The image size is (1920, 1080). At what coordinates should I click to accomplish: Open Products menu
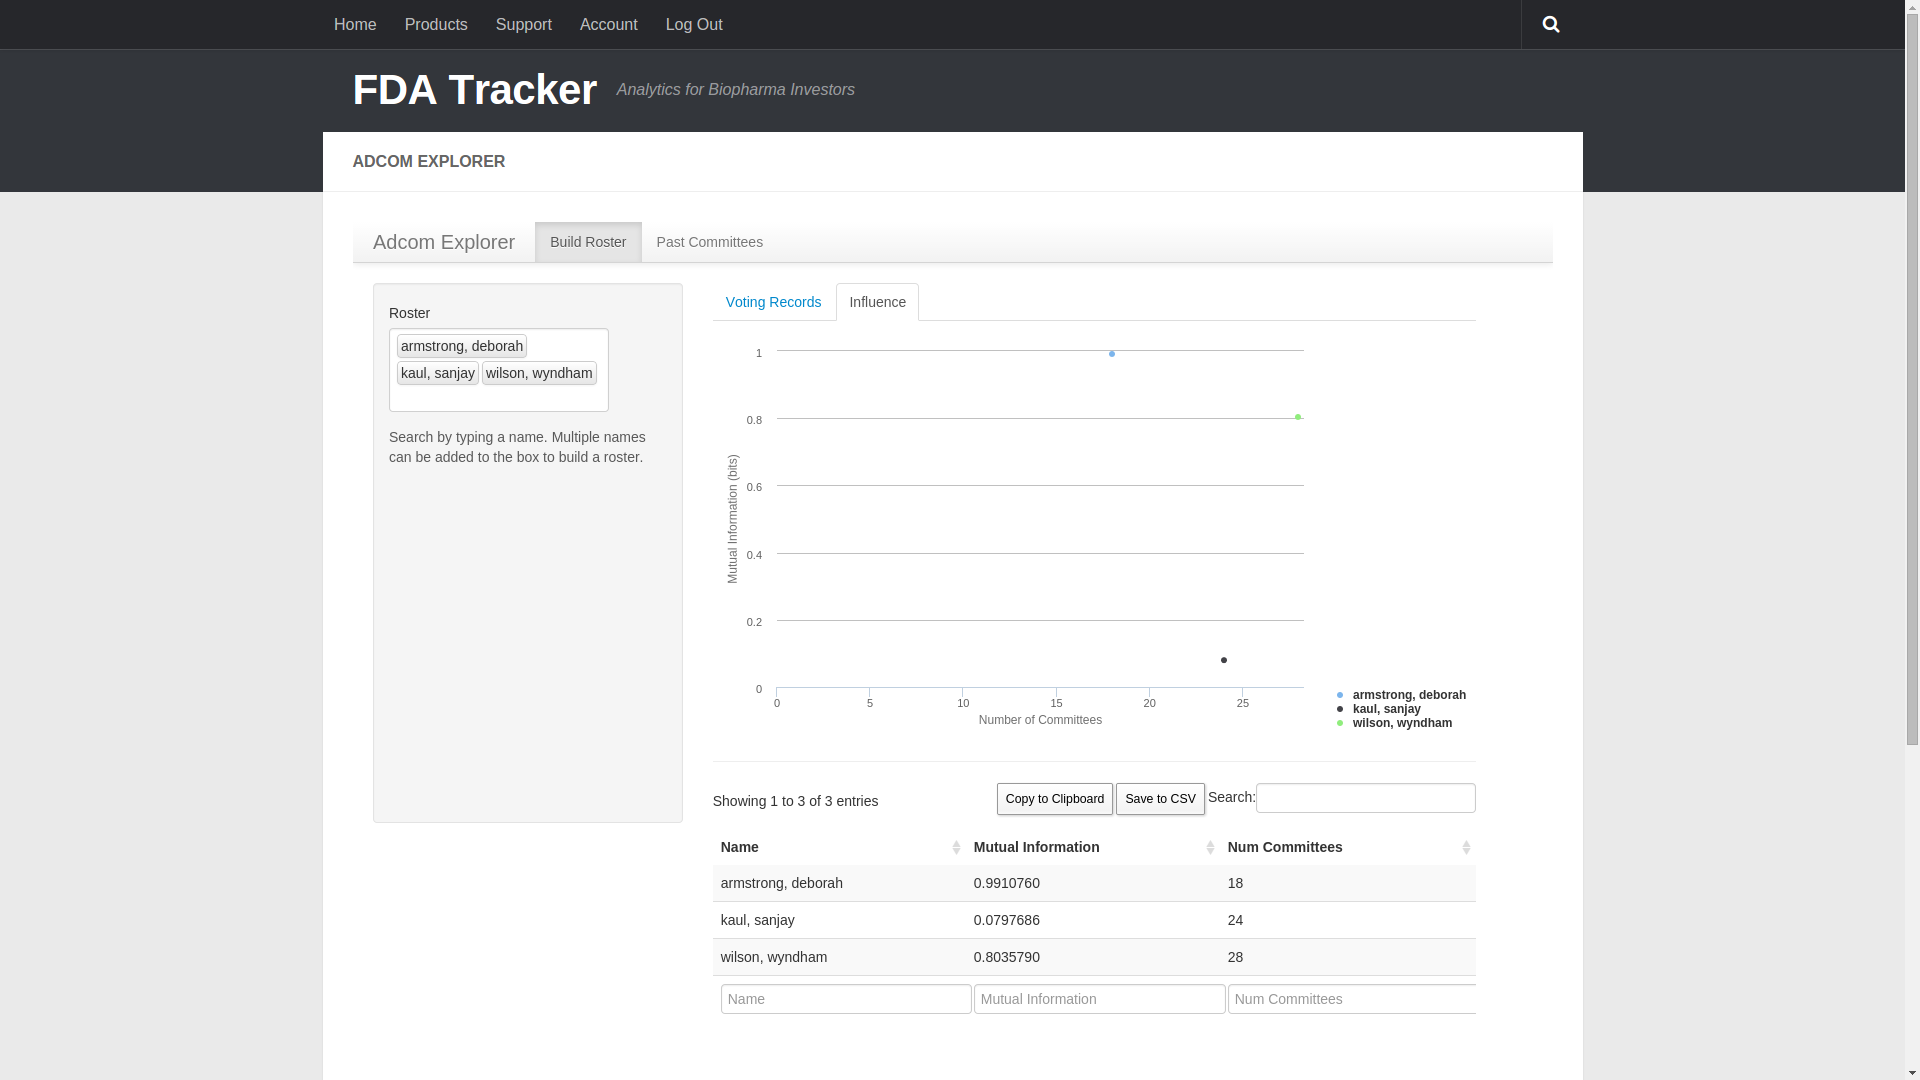click(x=436, y=24)
